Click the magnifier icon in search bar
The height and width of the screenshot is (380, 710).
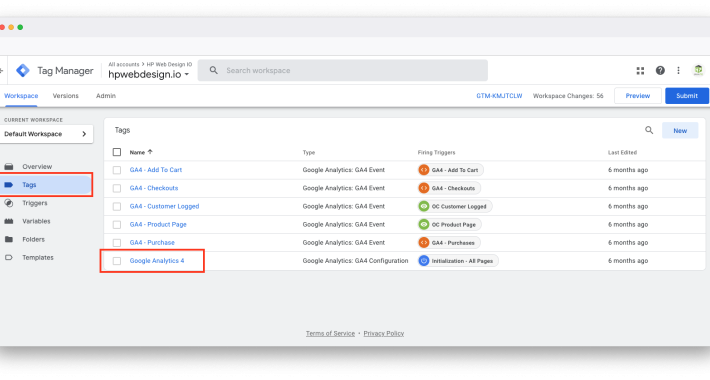coord(214,70)
